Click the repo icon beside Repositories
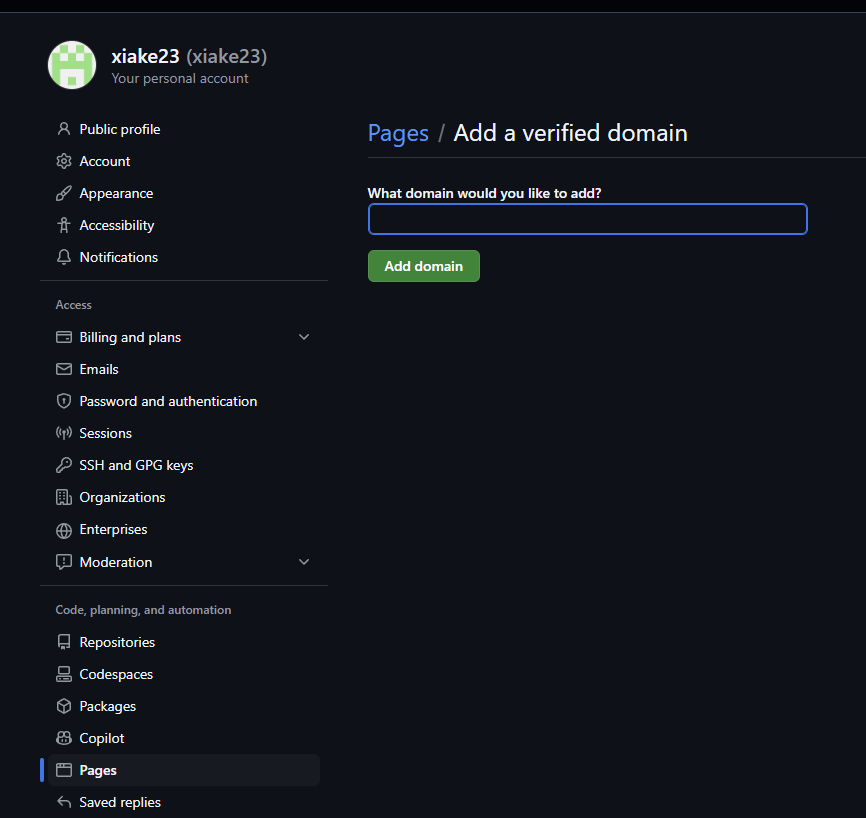The image size is (866, 818). pos(64,642)
